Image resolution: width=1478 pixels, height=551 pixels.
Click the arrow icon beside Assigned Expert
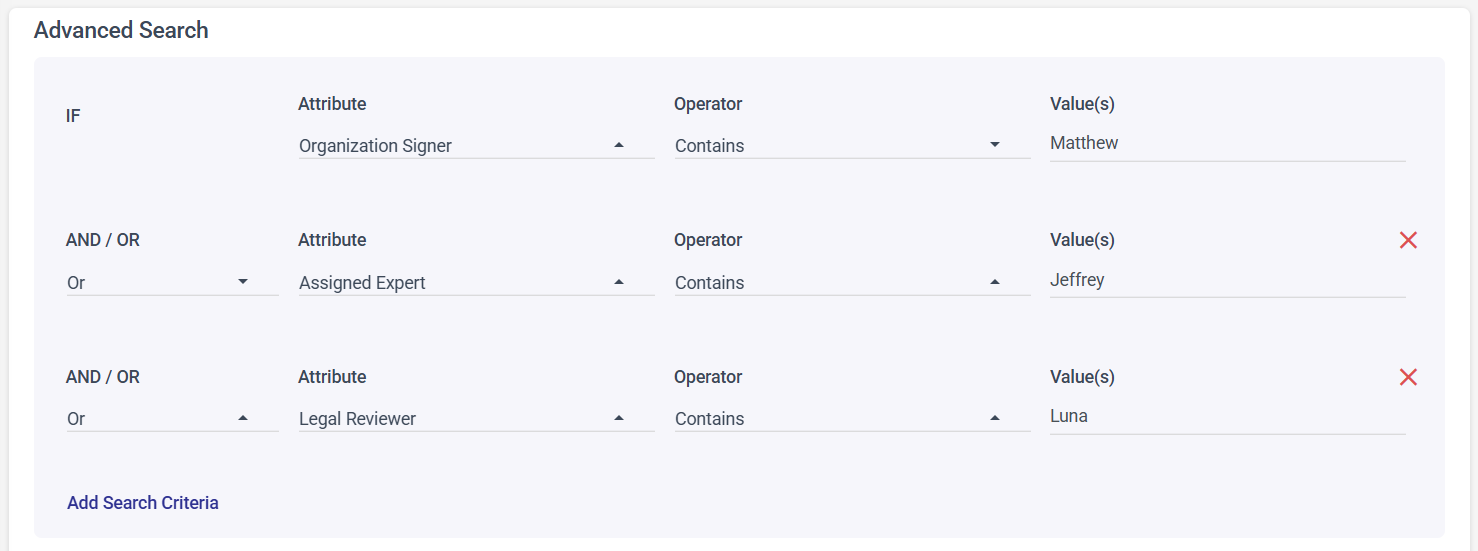coord(619,282)
